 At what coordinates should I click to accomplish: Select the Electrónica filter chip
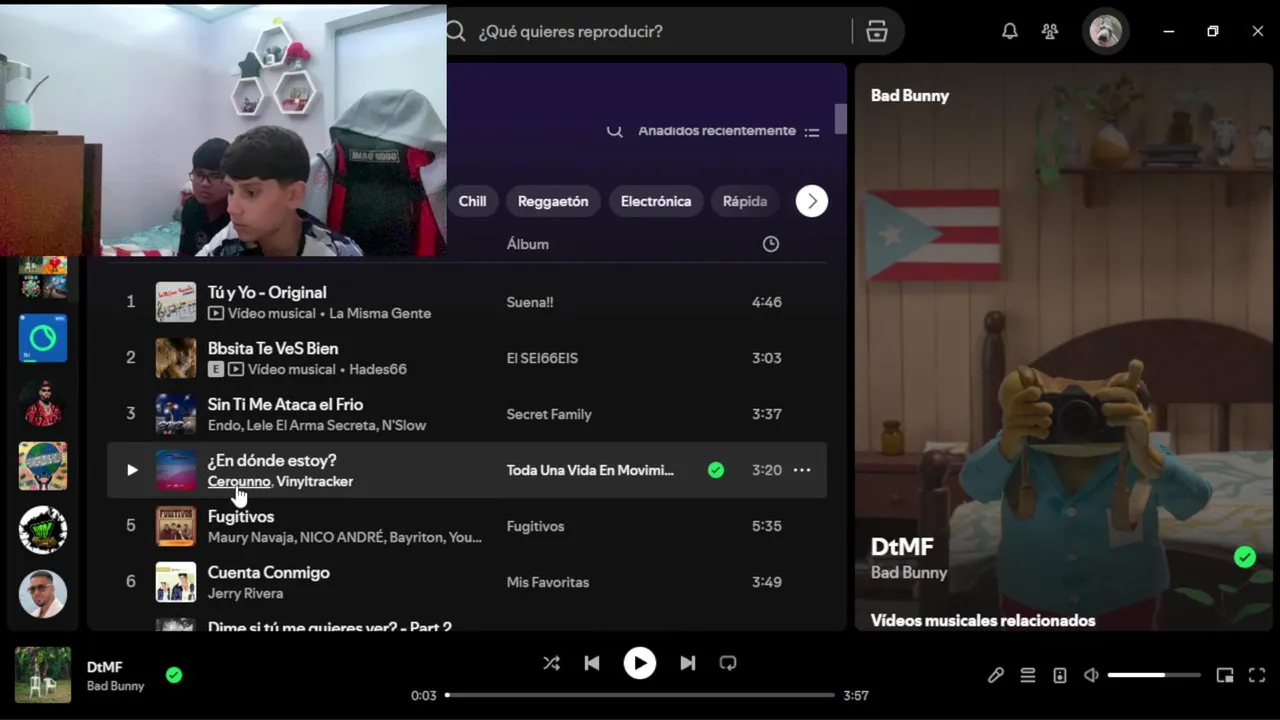point(656,201)
